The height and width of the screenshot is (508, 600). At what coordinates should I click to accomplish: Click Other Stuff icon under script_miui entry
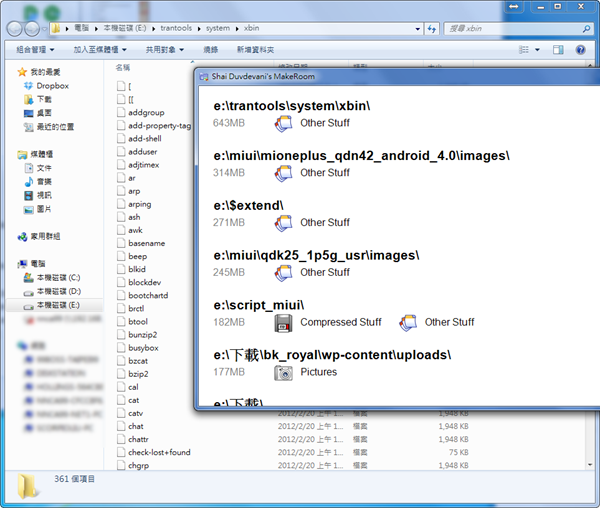(x=408, y=323)
